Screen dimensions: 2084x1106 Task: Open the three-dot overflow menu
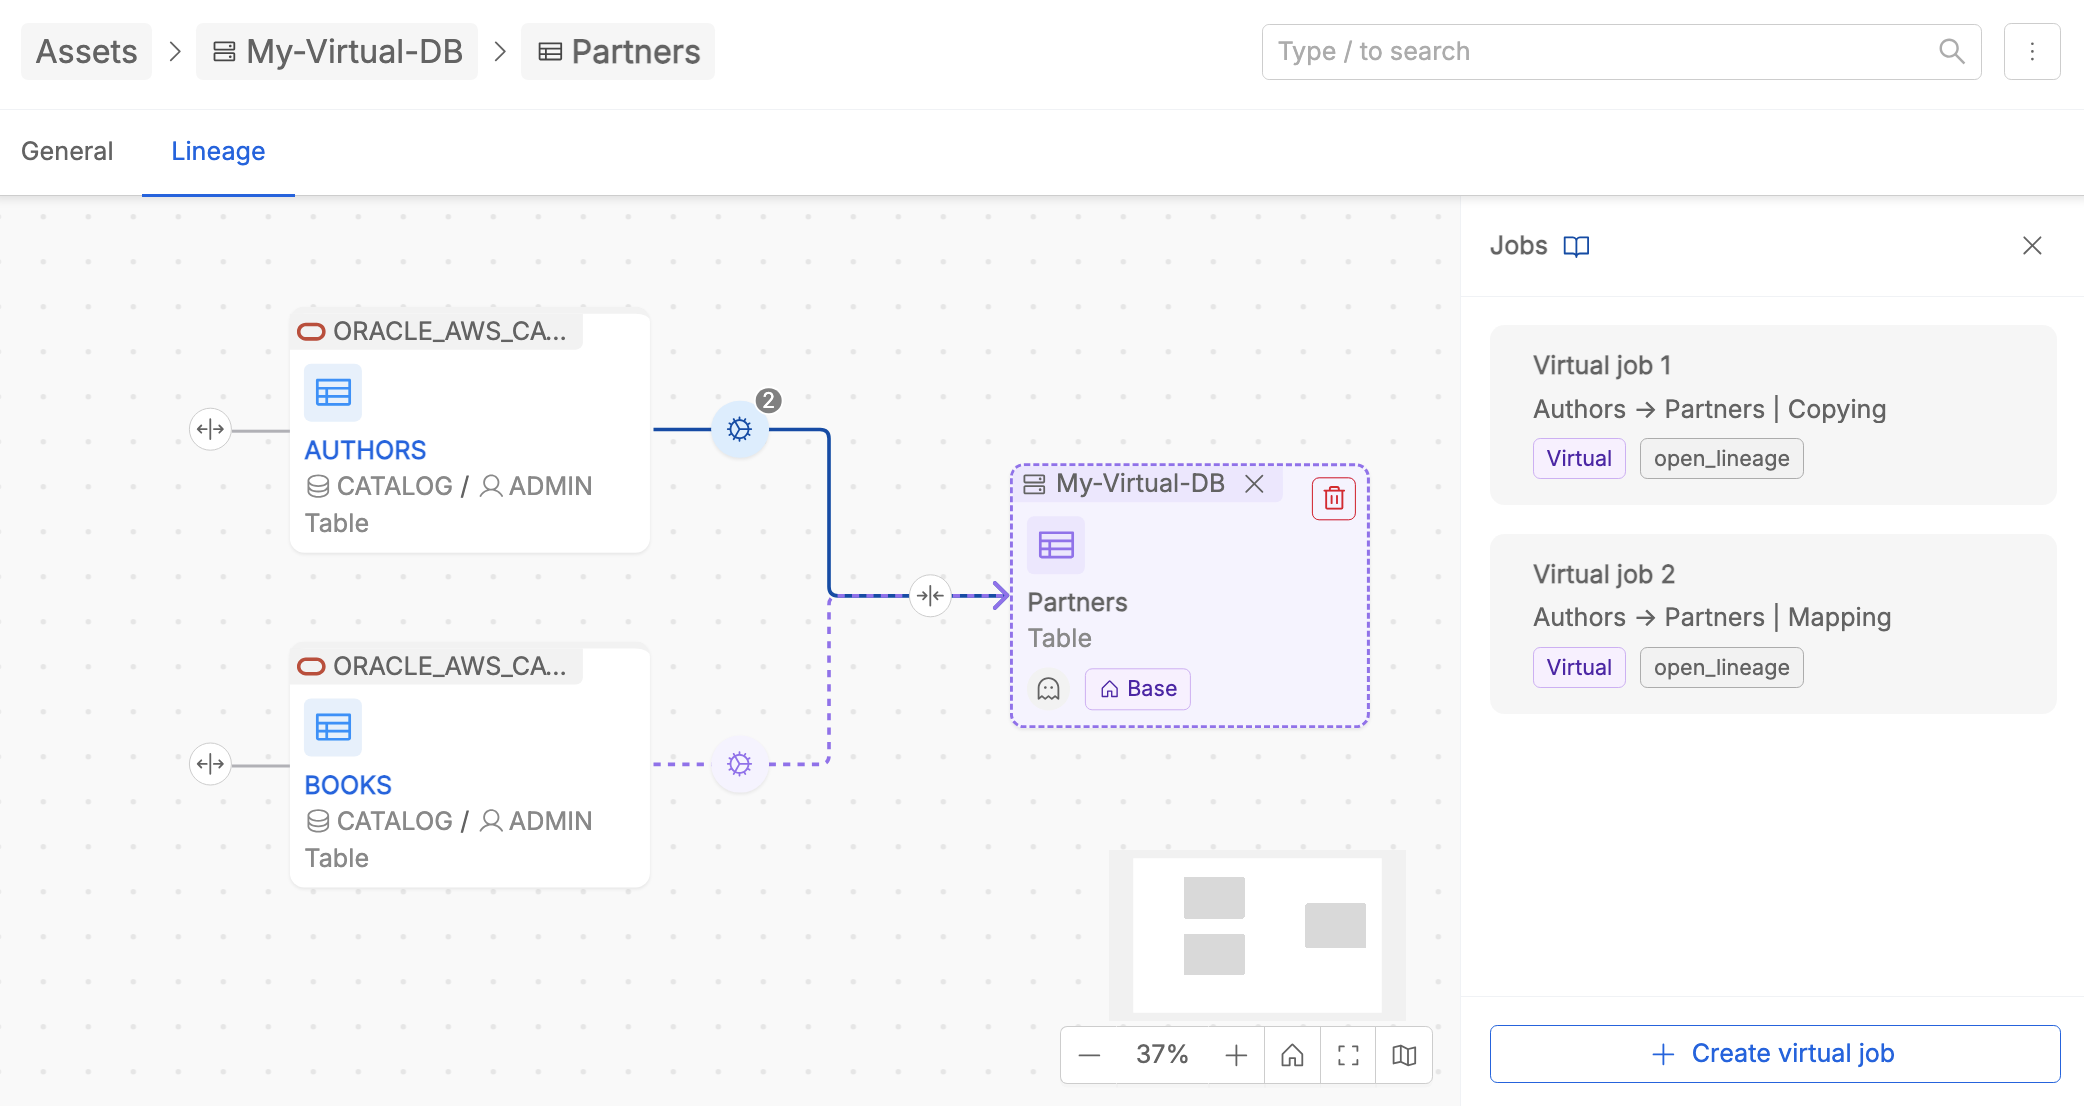(2032, 51)
